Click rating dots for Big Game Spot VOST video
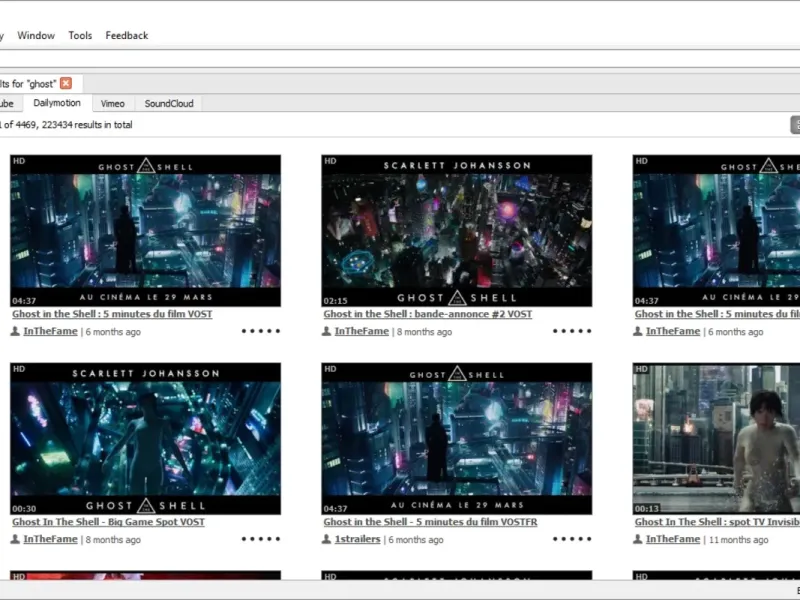This screenshot has width=800, height=600. coord(261,539)
